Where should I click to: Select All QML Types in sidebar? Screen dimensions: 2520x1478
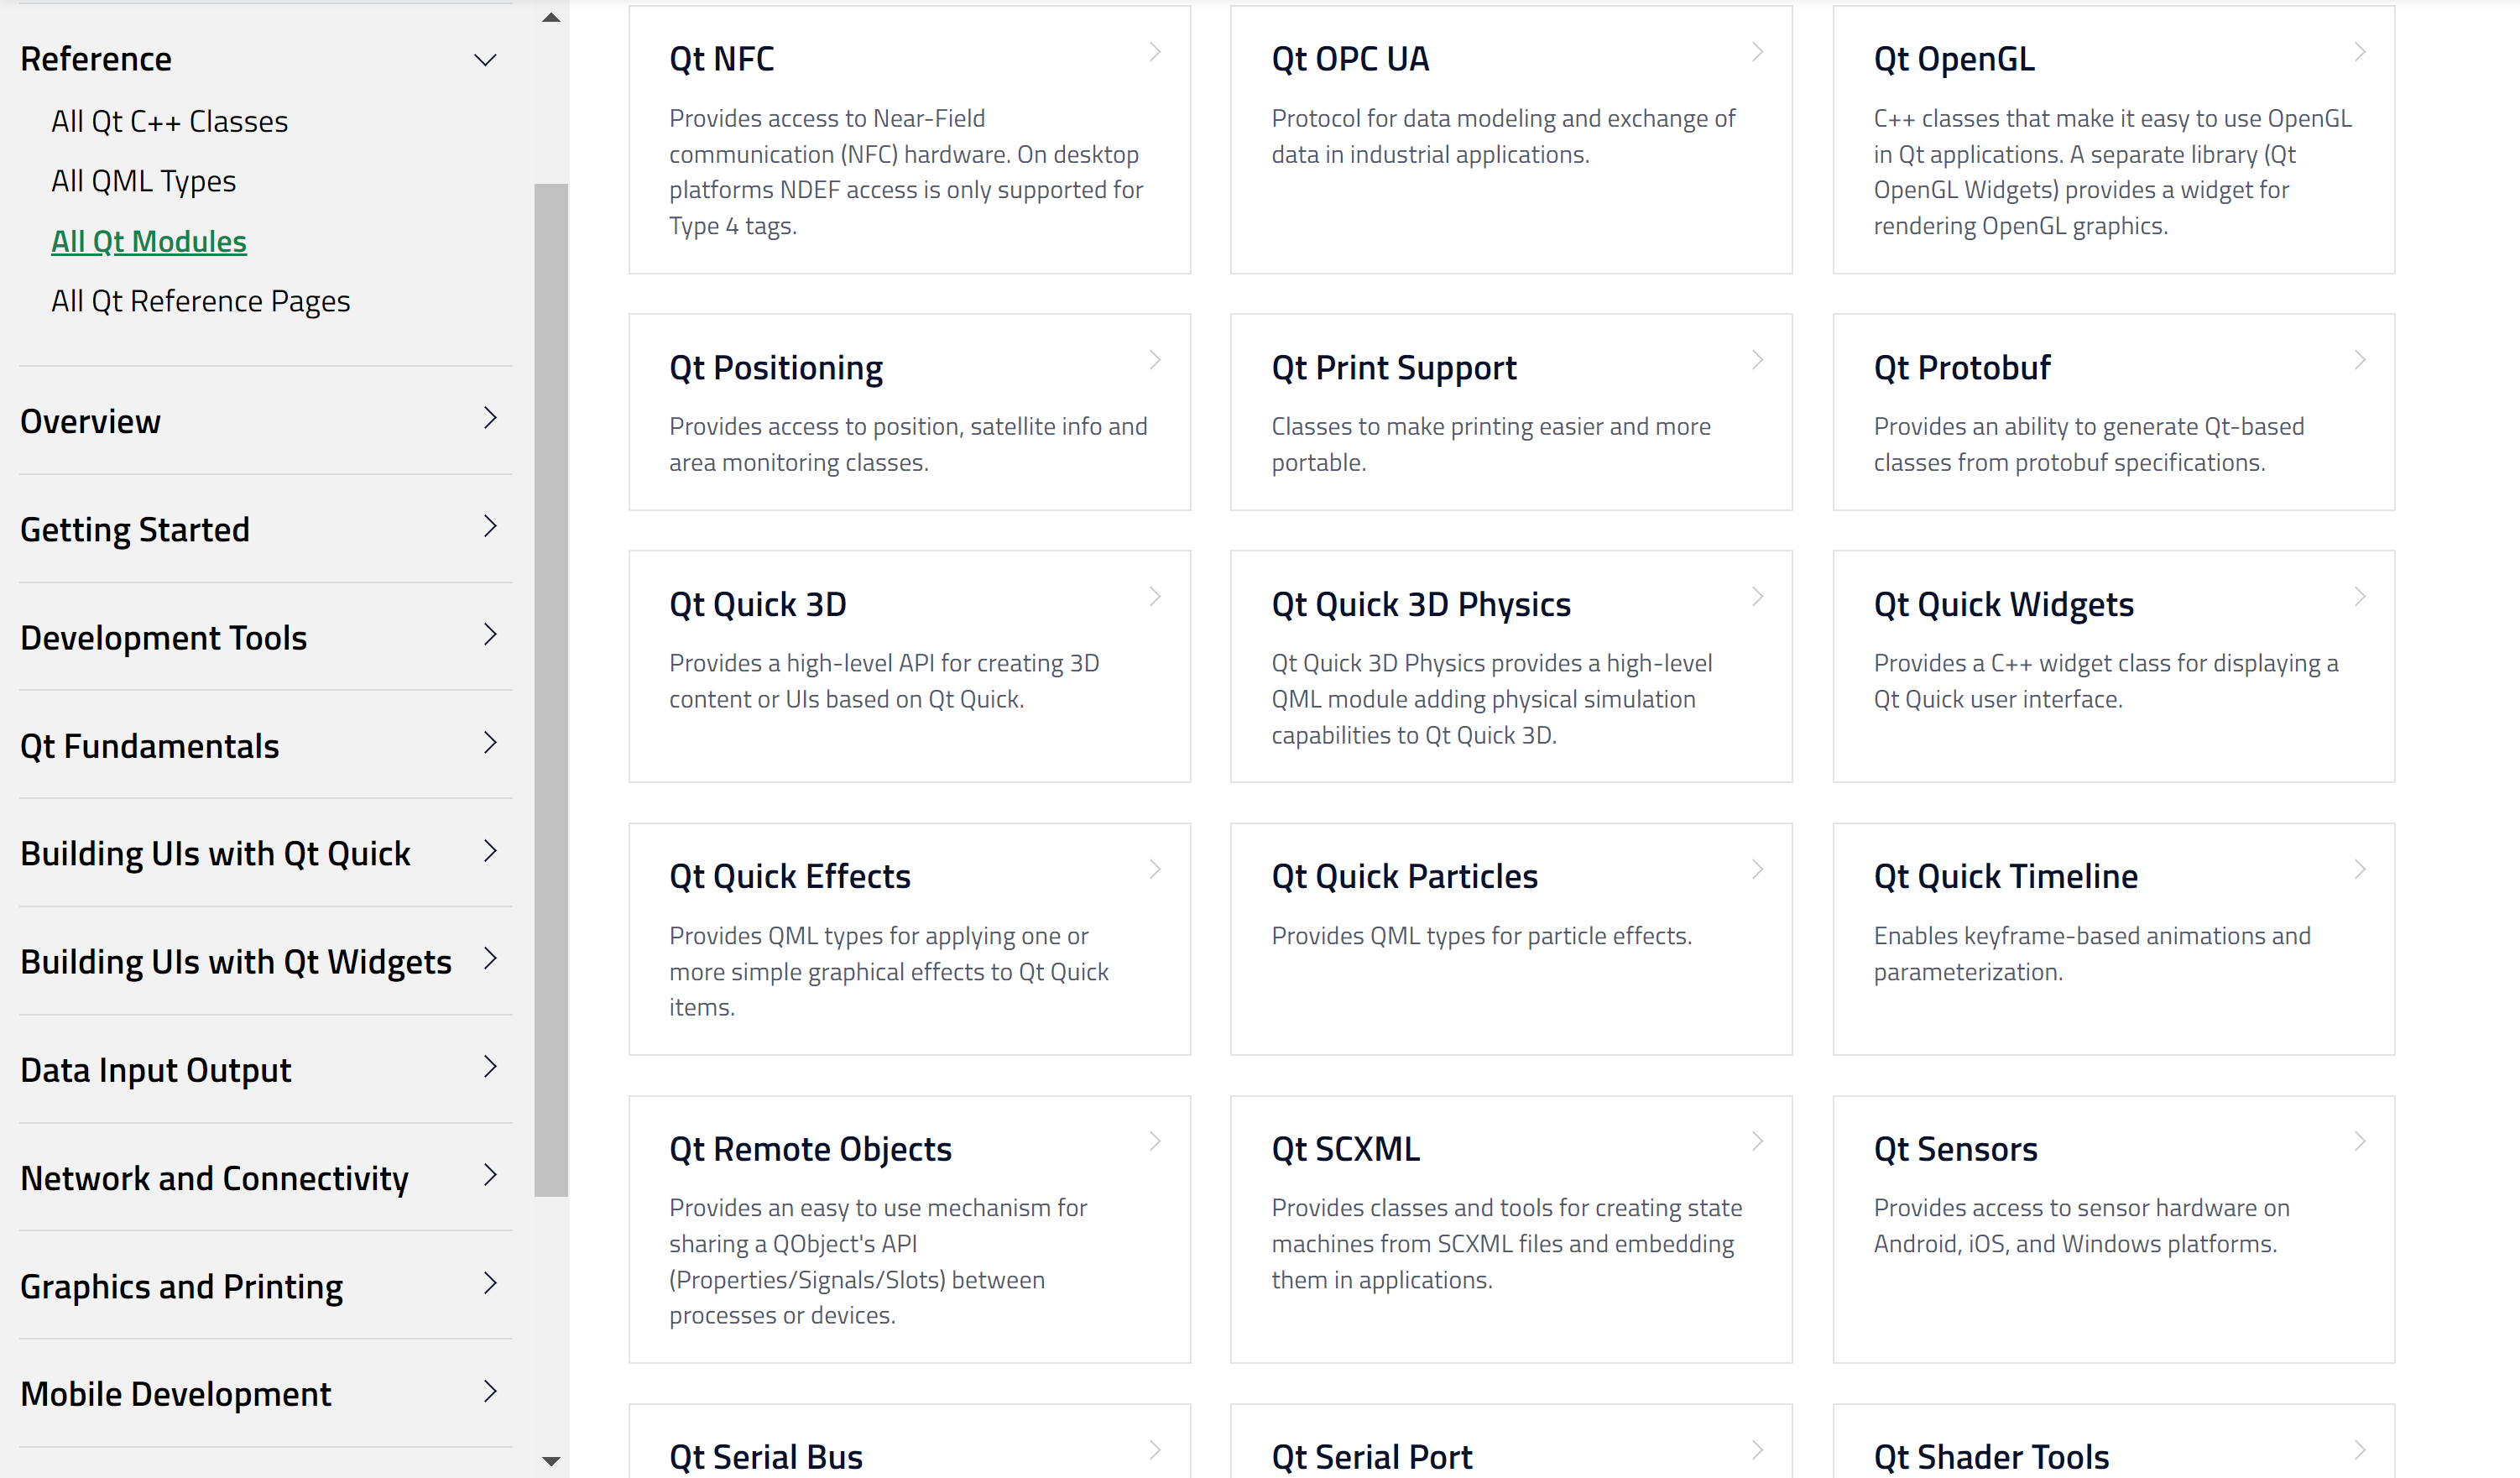[143, 182]
